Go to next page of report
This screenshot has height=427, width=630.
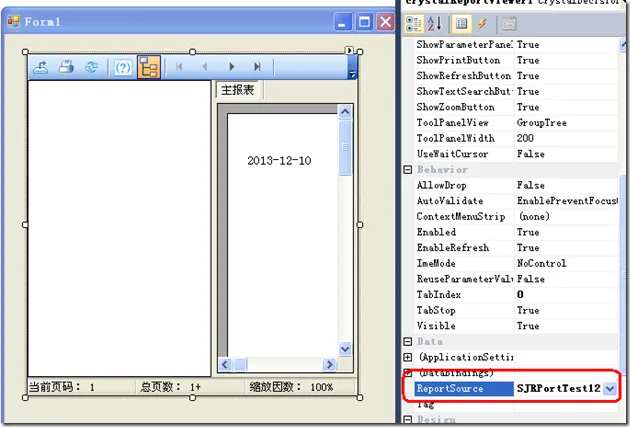[231, 67]
